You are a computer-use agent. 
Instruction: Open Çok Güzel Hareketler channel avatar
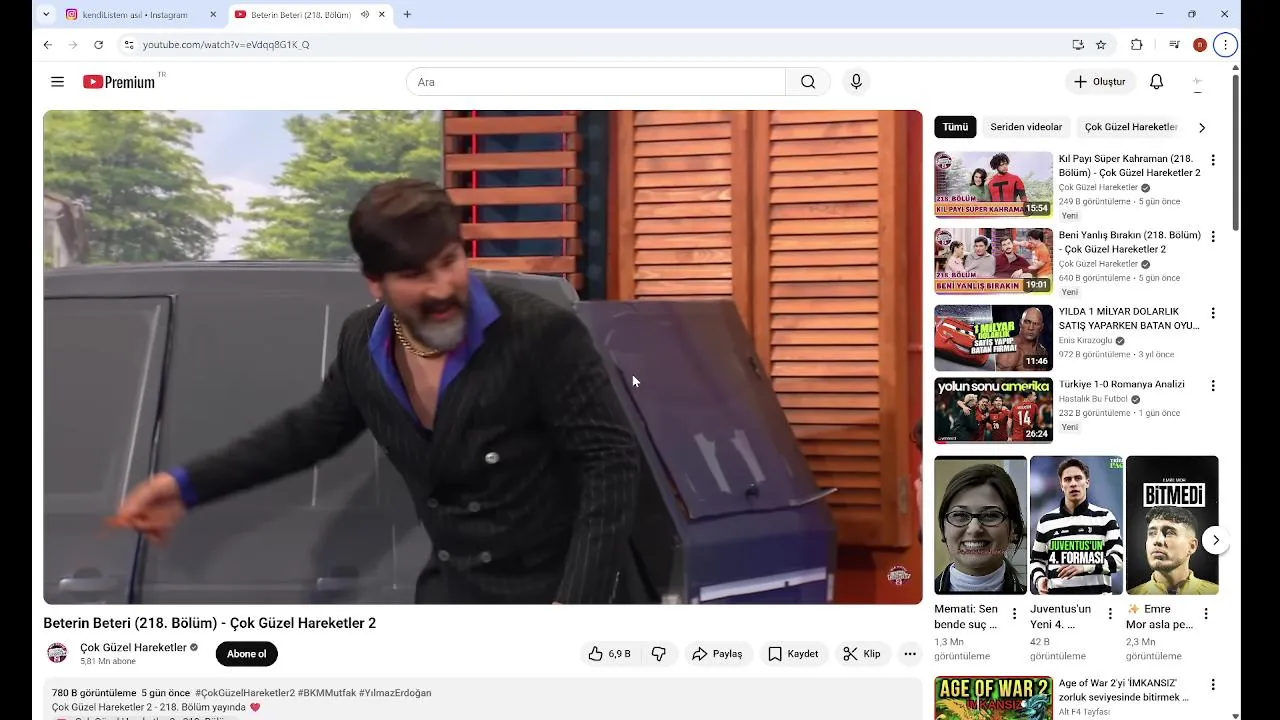coord(58,654)
